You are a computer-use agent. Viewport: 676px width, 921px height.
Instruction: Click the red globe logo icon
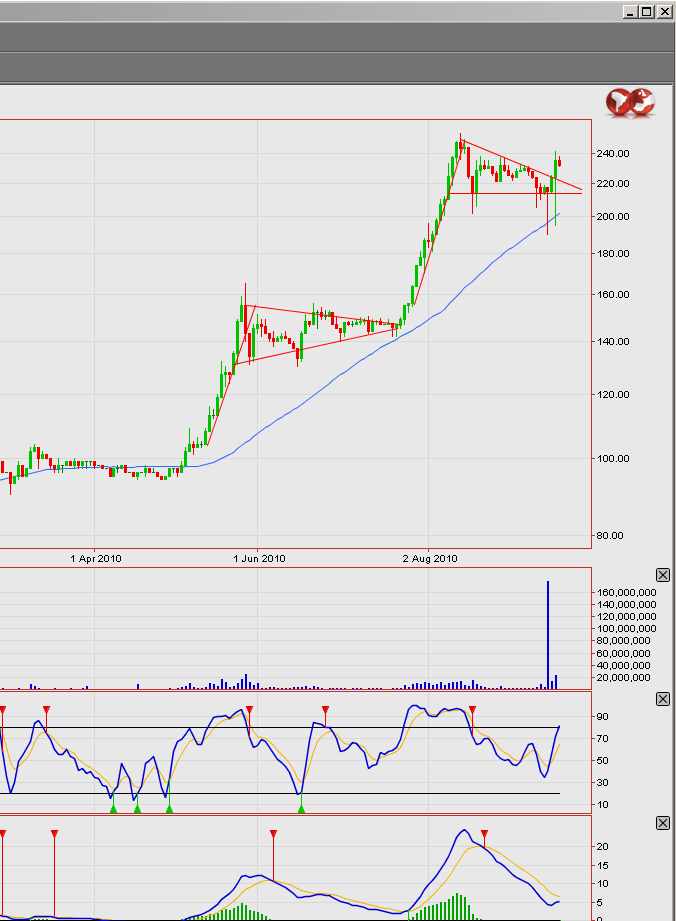[x=630, y=103]
